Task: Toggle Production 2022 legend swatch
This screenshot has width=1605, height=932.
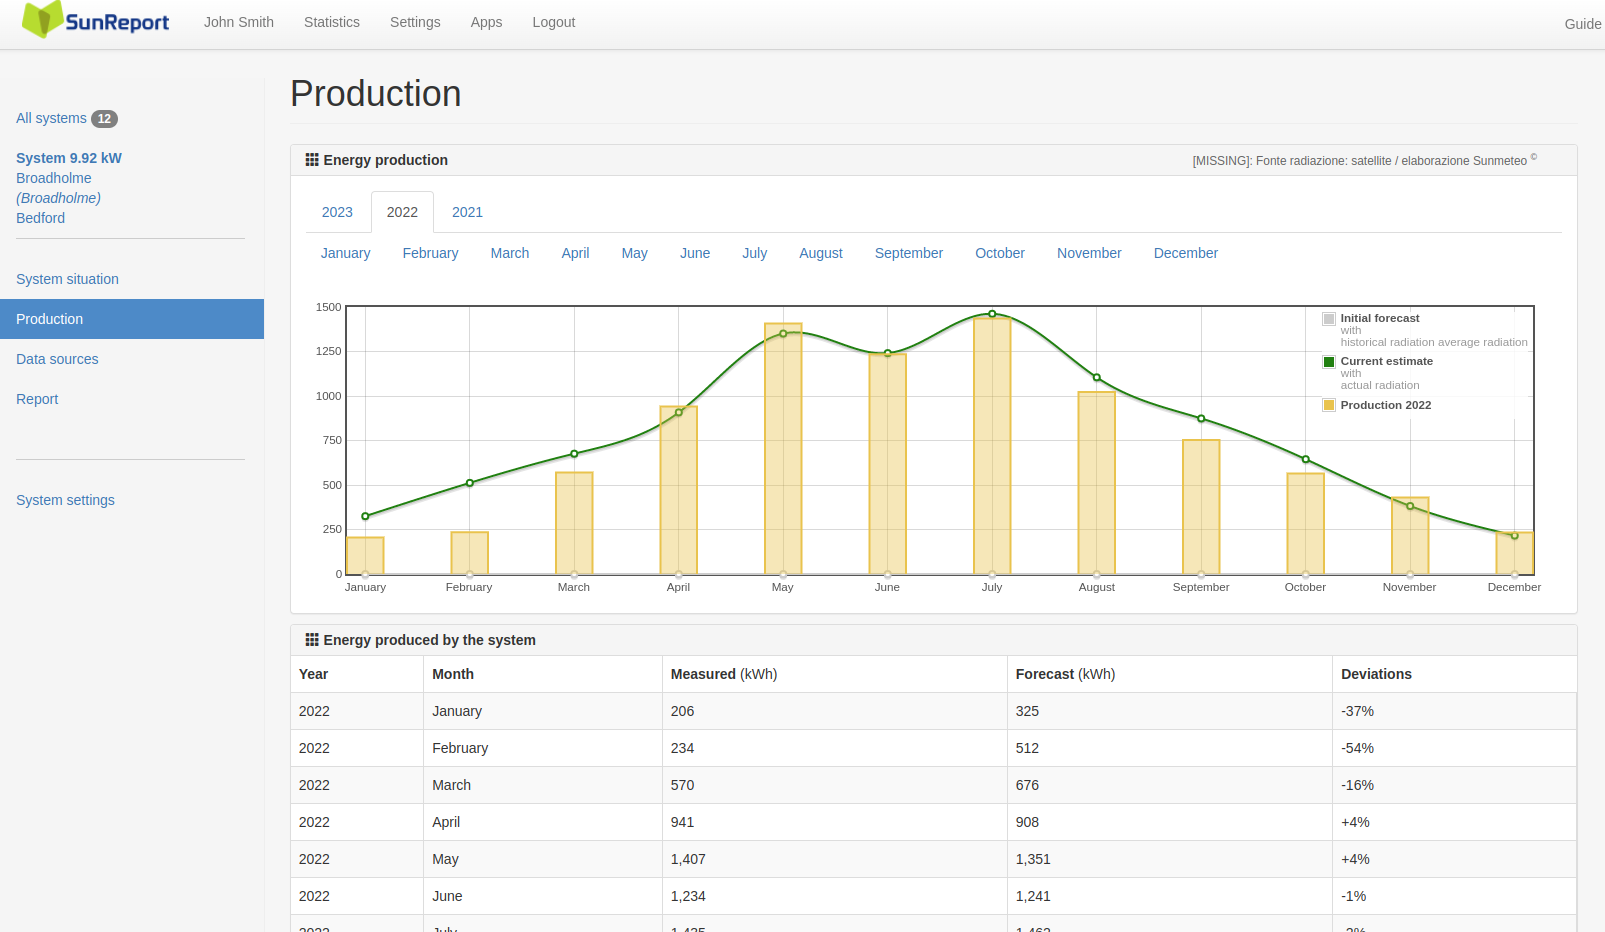Action: click(1329, 405)
